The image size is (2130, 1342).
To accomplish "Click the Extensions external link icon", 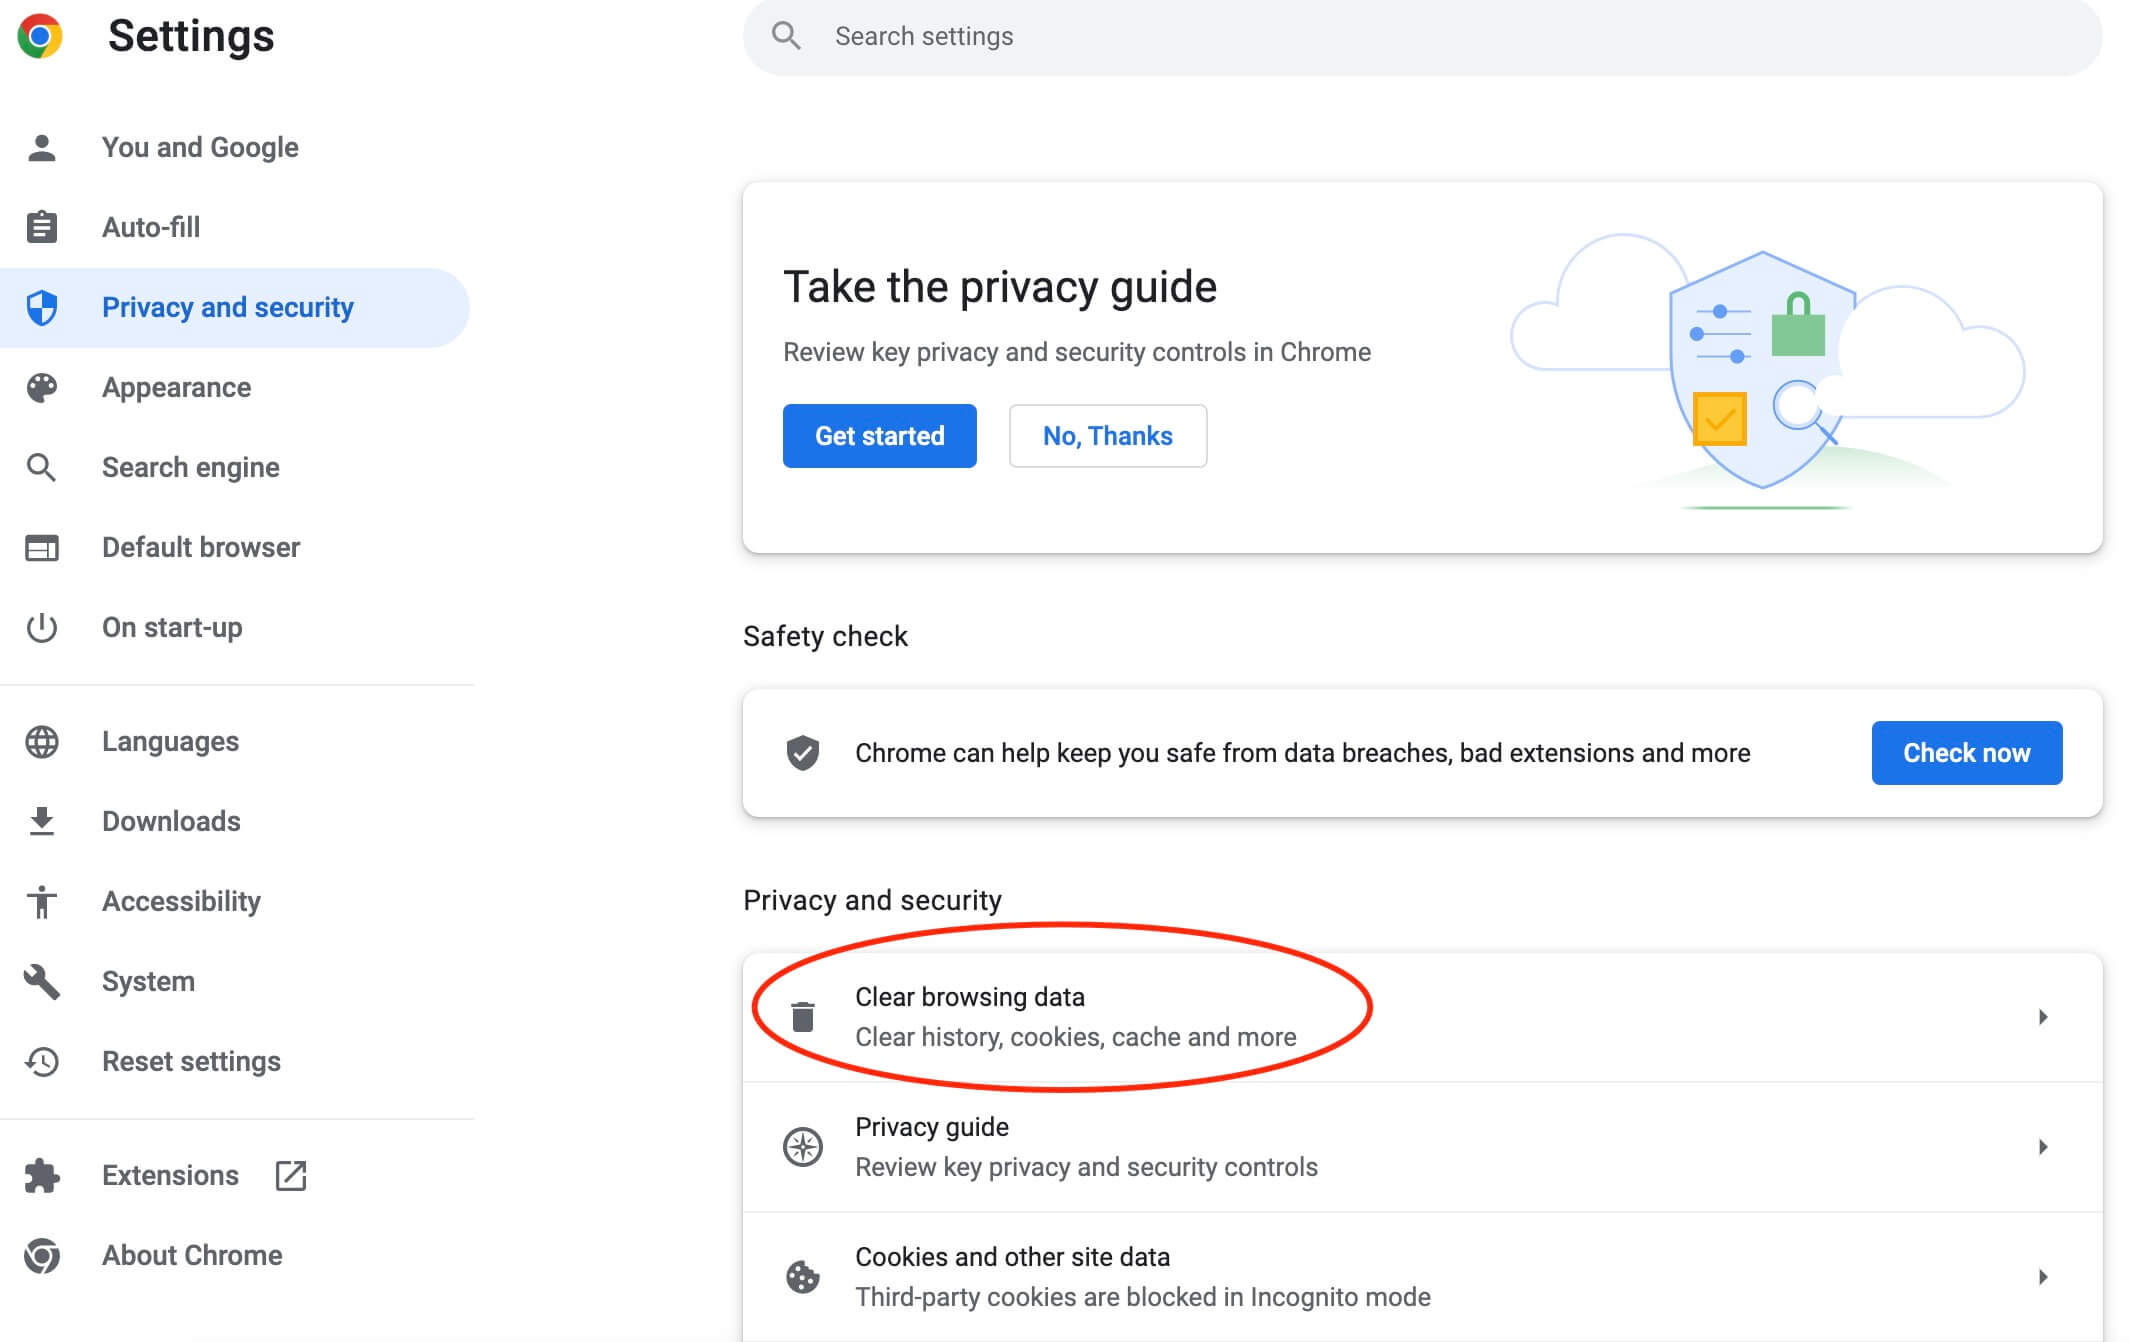I will pos(291,1175).
